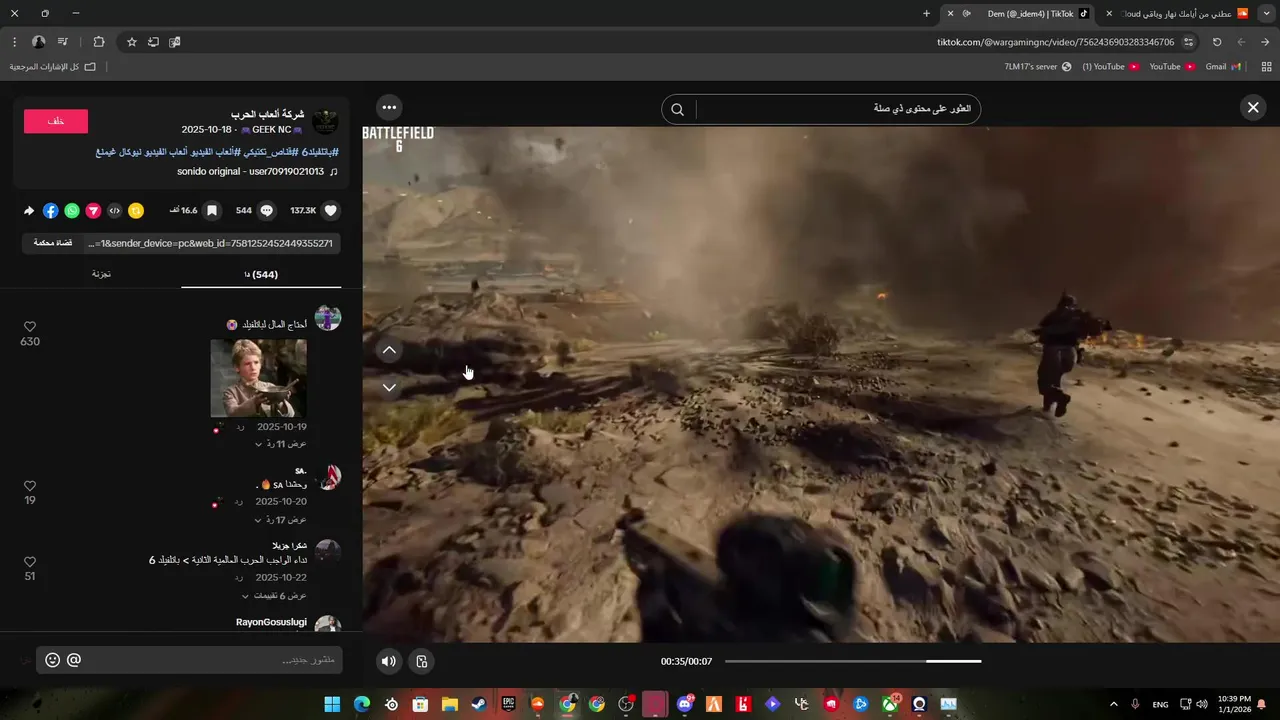Screen dimensions: 1280x720
Task: Click the red follow button
Action: pos(56,121)
